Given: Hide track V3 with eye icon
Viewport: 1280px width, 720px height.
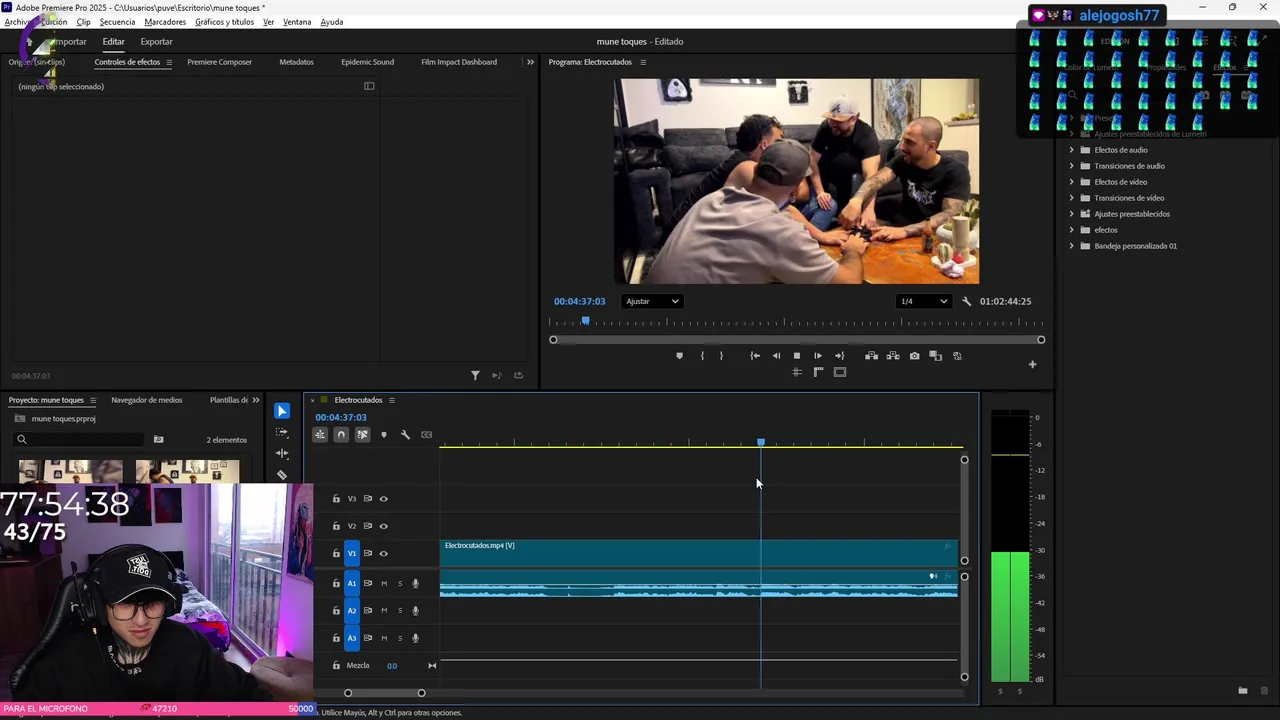Looking at the screenshot, I should [x=383, y=499].
